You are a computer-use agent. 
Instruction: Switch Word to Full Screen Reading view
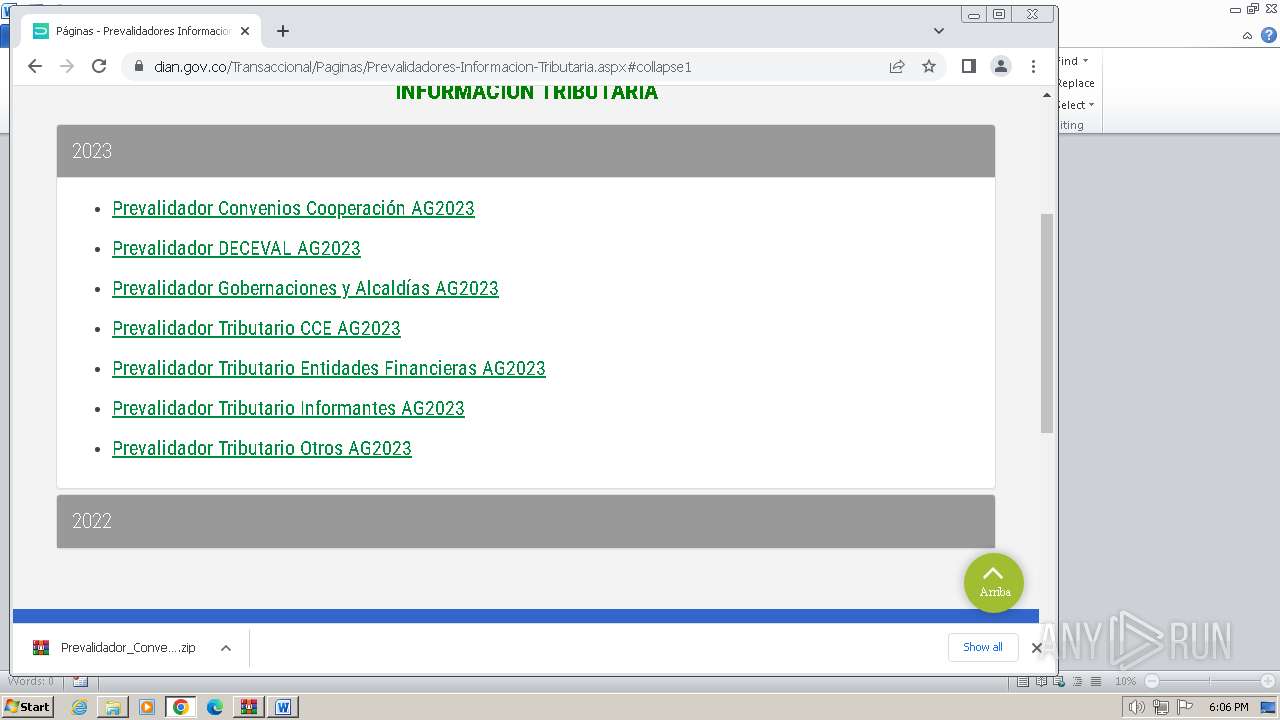(1042, 681)
